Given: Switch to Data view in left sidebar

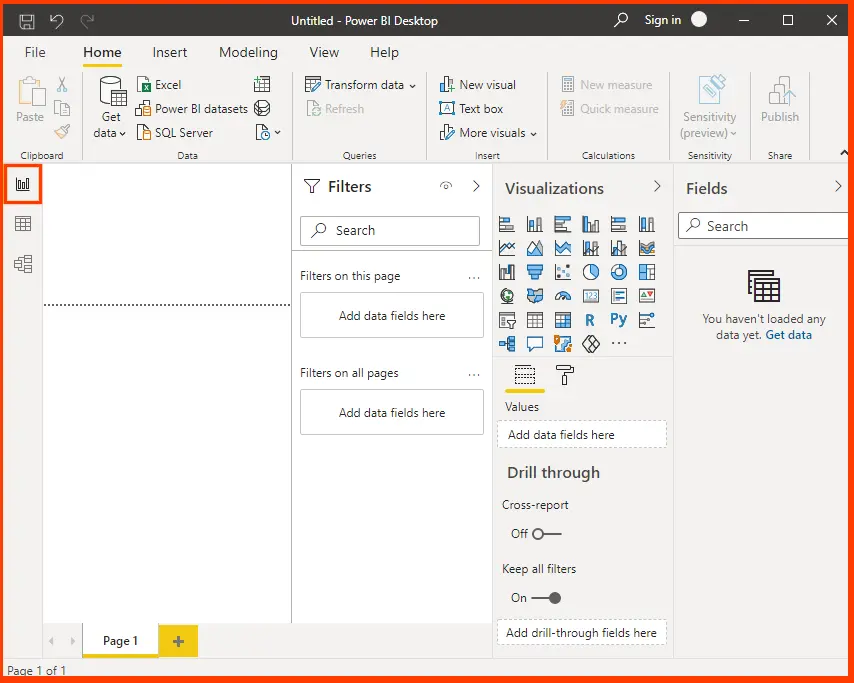Looking at the screenshot, I should click(x=23, y=223).
